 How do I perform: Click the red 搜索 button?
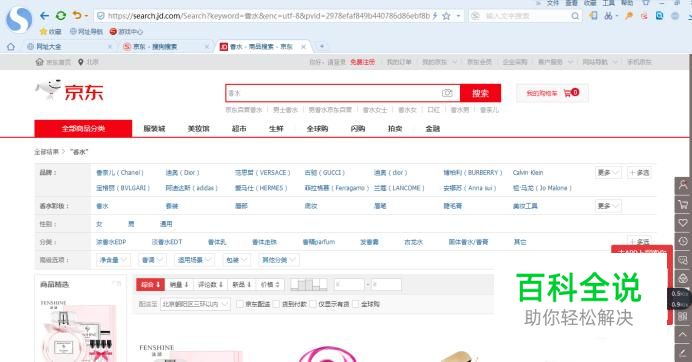click(x=480, y=93)
